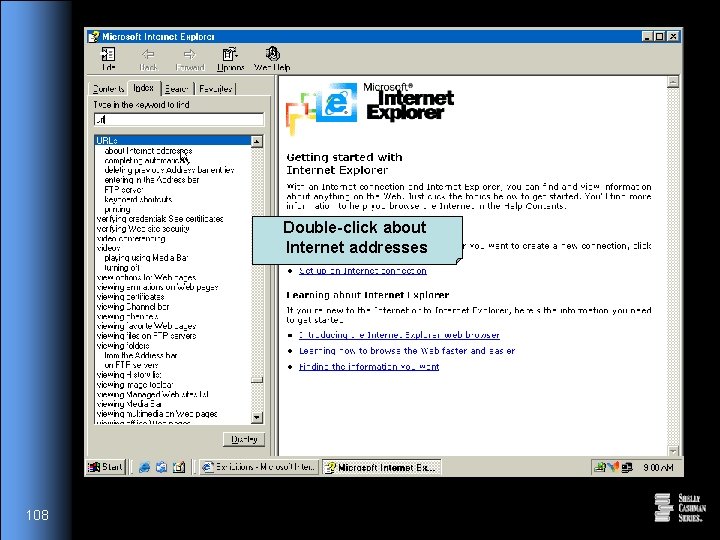Viewport: 720px width, 540px height.
Task: Select 'keyboard shortcuts' index entry
Action: [x=138, y=199]
